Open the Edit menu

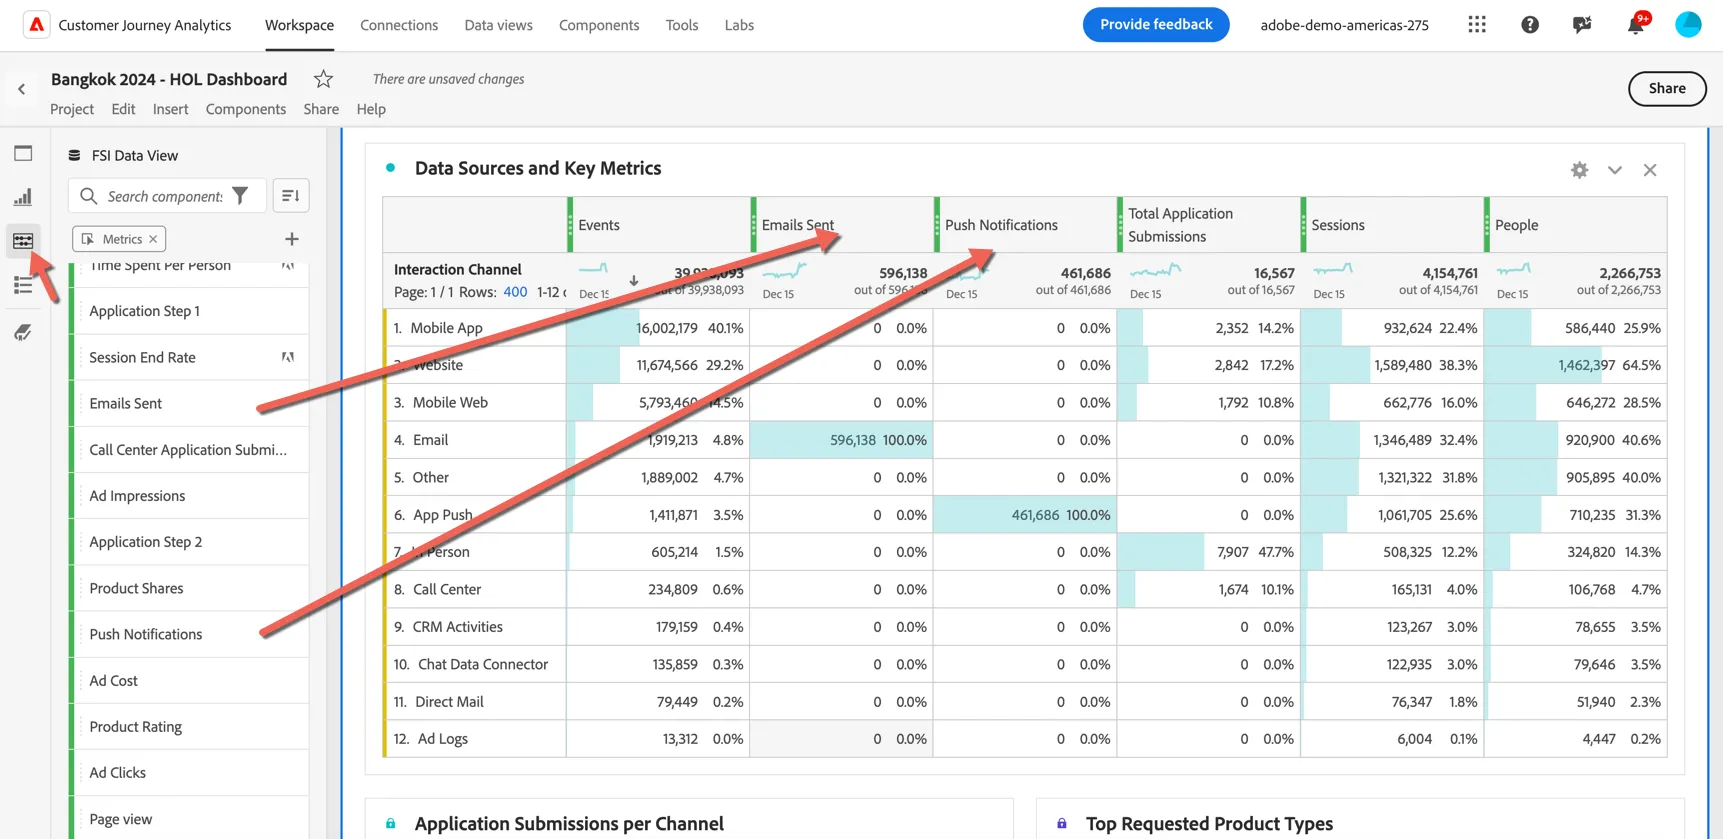pyautogui.click(x=123, y=109)
